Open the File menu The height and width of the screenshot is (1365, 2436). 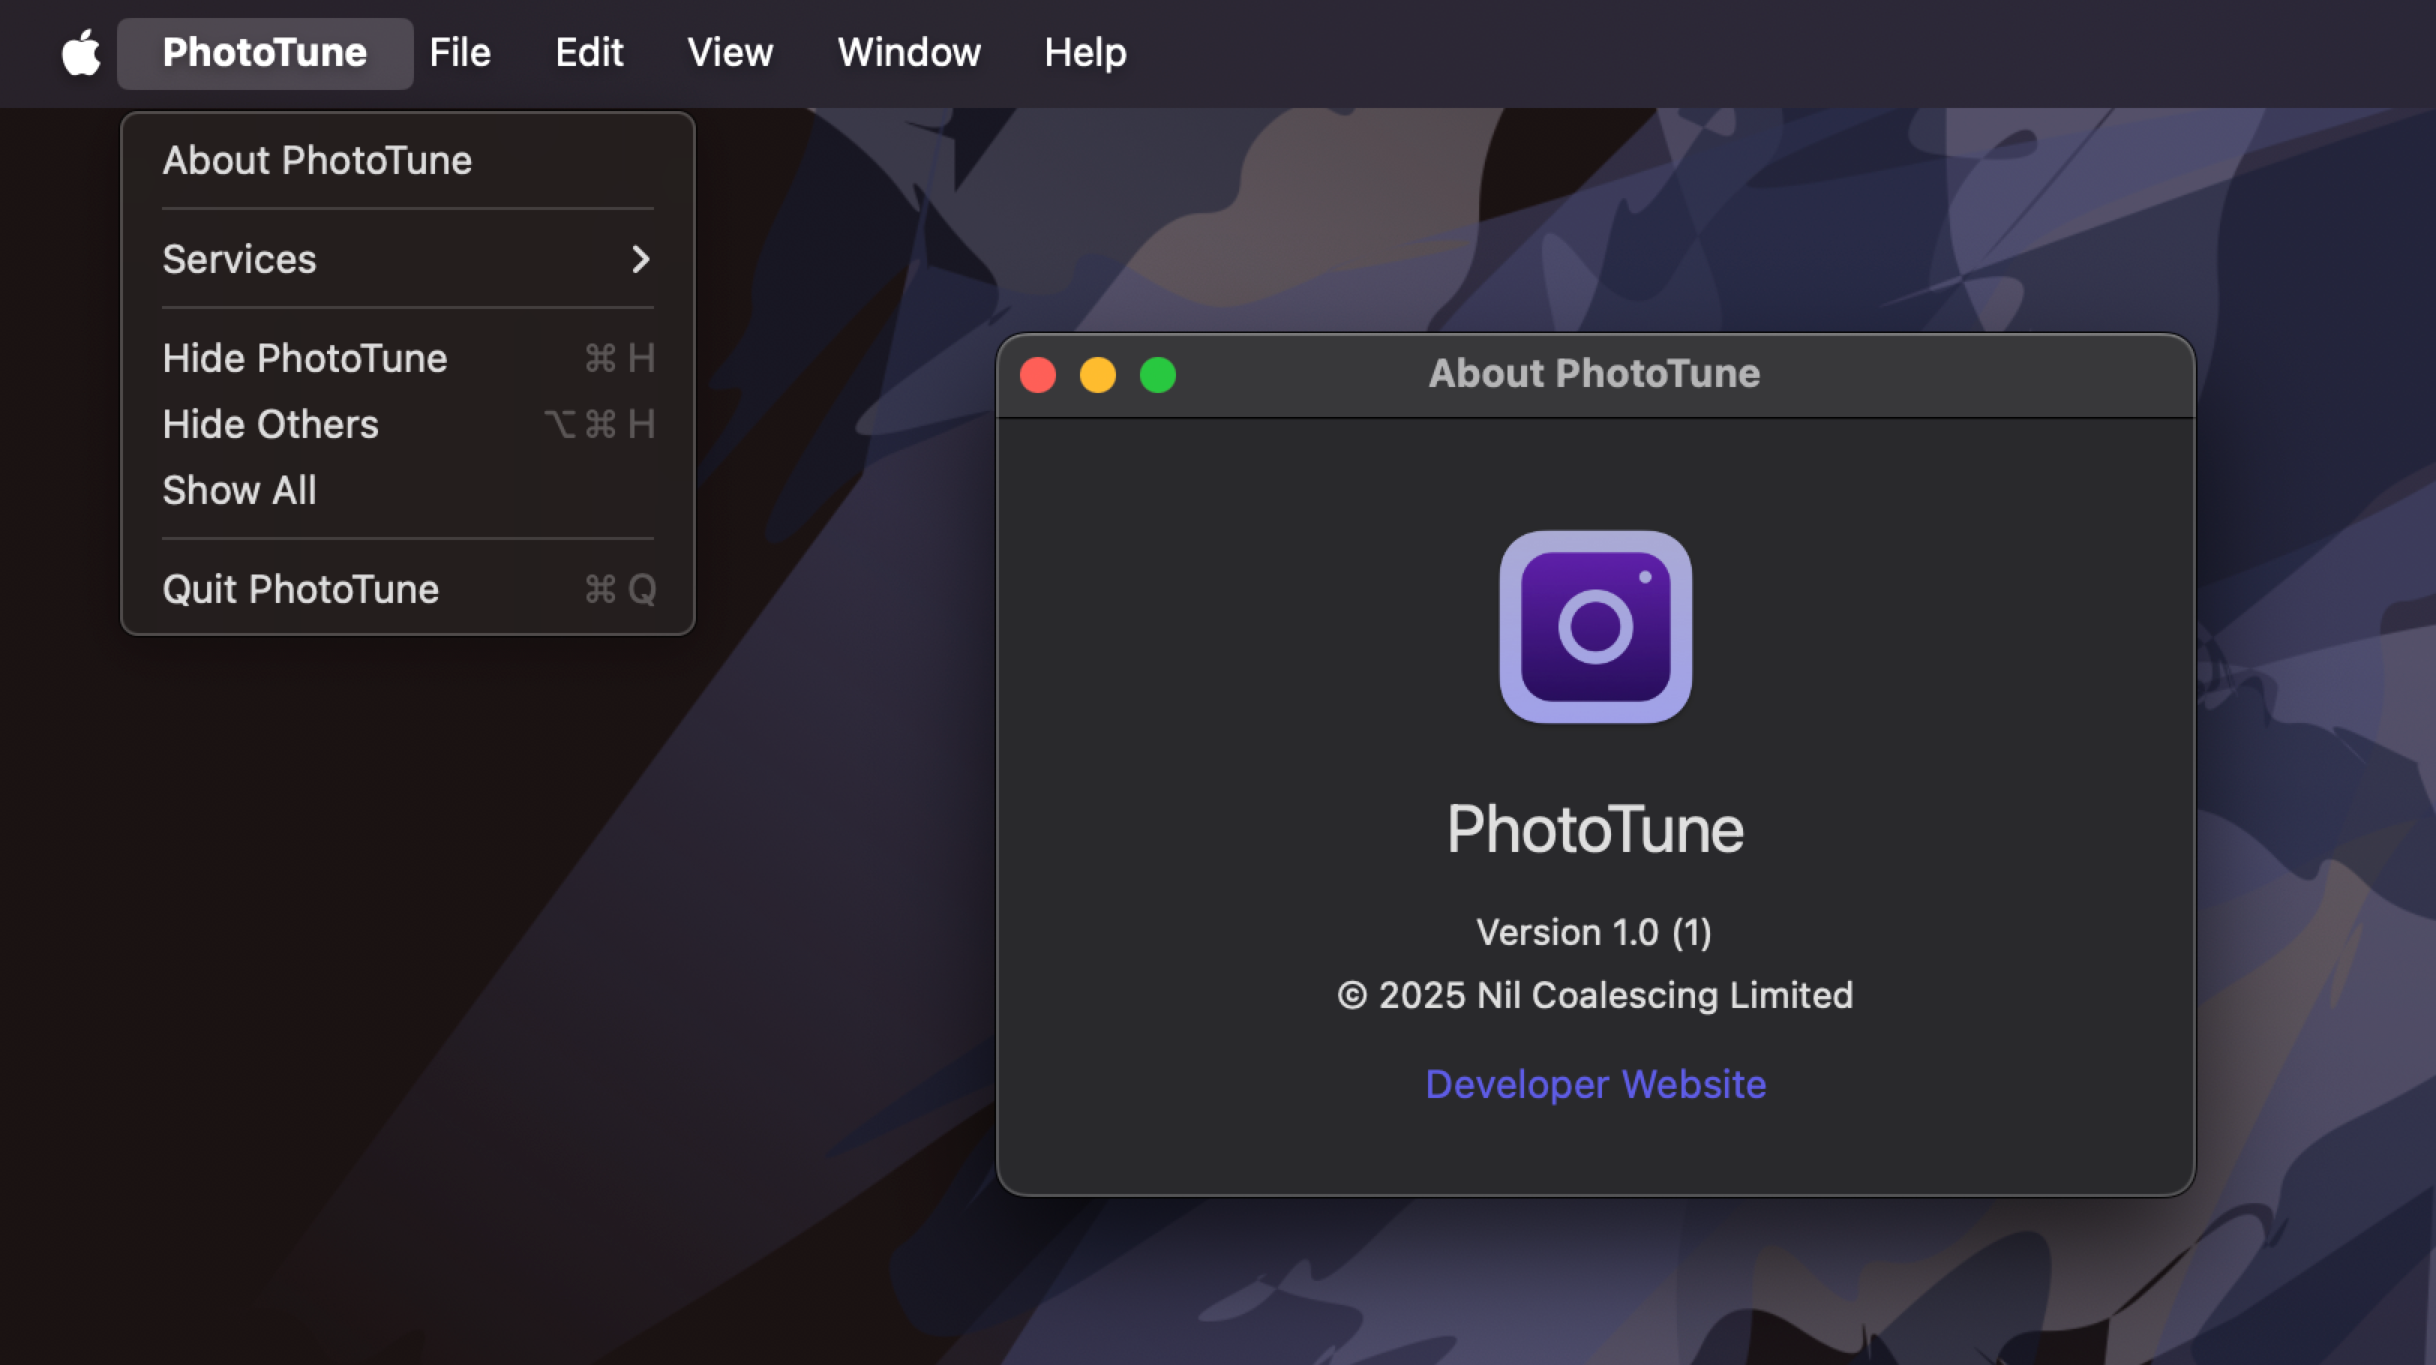click(459, 52)
